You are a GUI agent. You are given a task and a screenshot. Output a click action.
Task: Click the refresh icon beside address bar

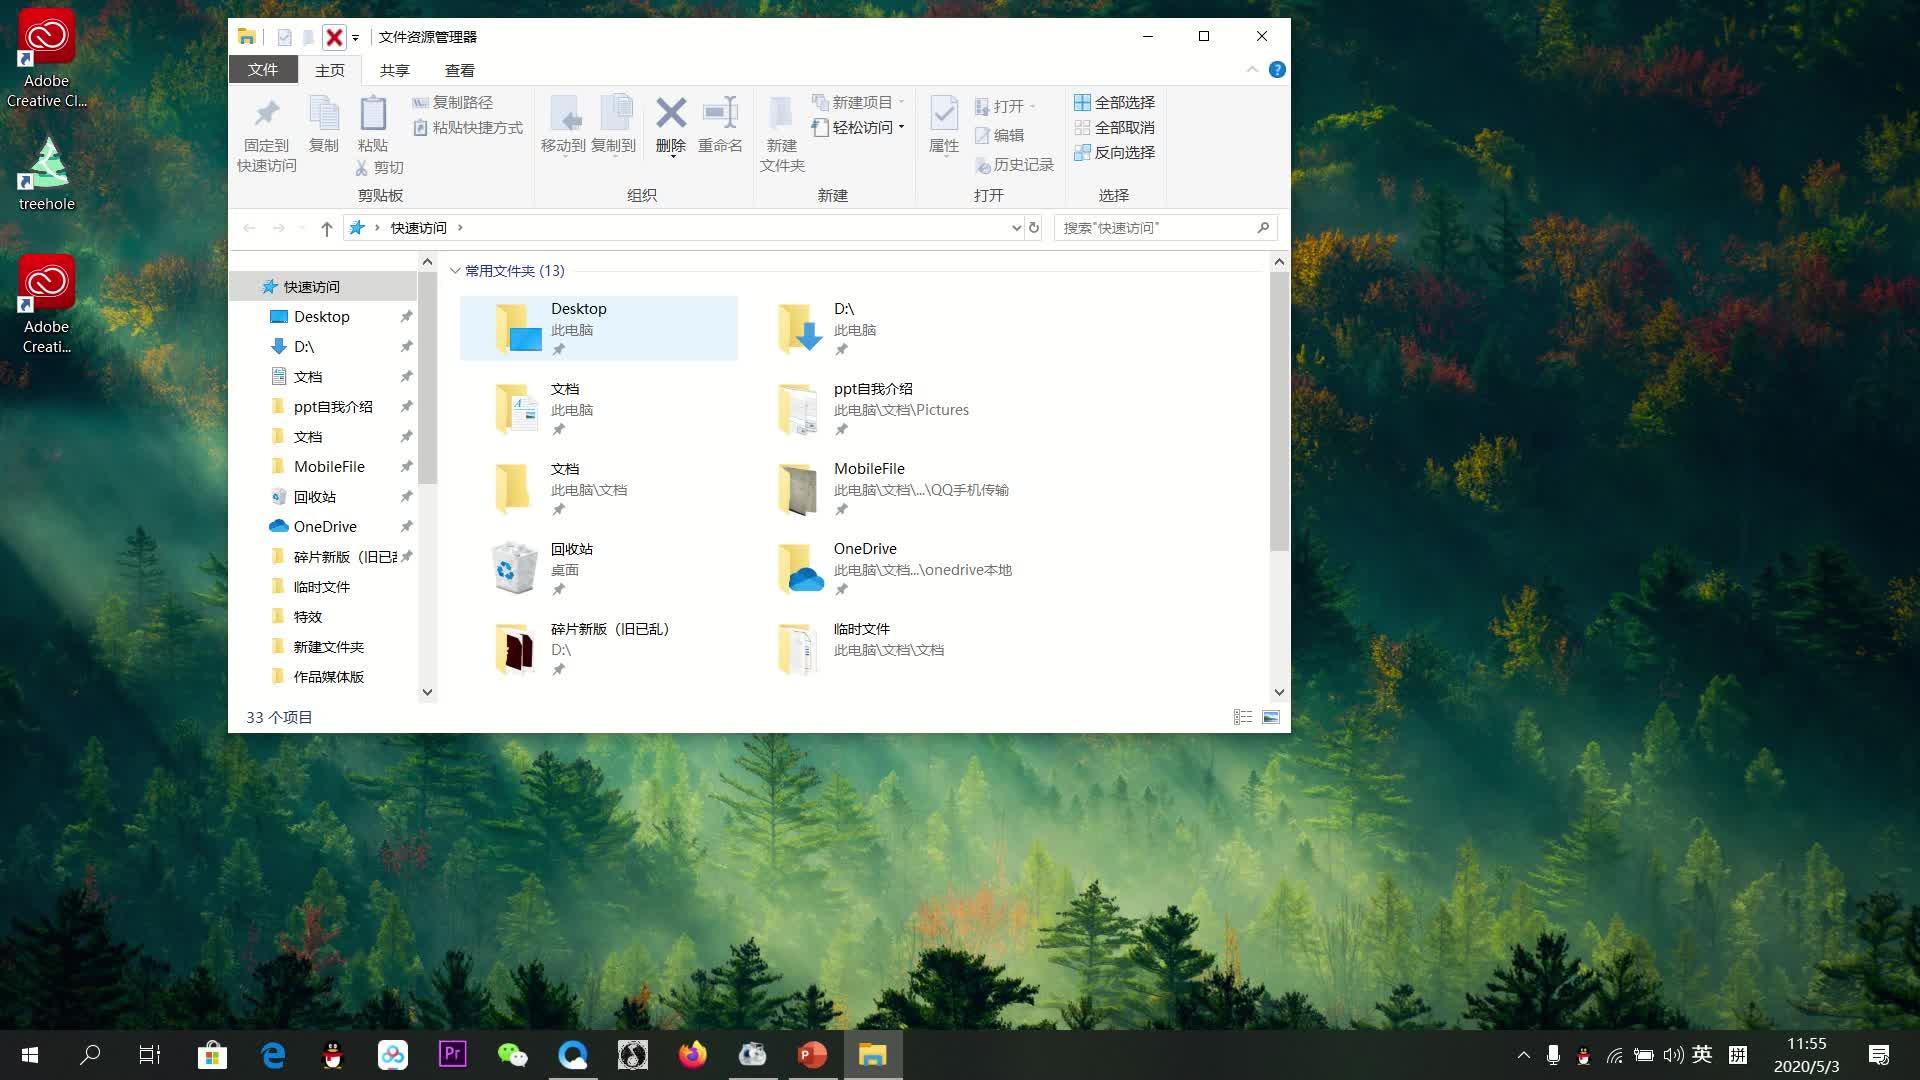[x=1034, y=228]
